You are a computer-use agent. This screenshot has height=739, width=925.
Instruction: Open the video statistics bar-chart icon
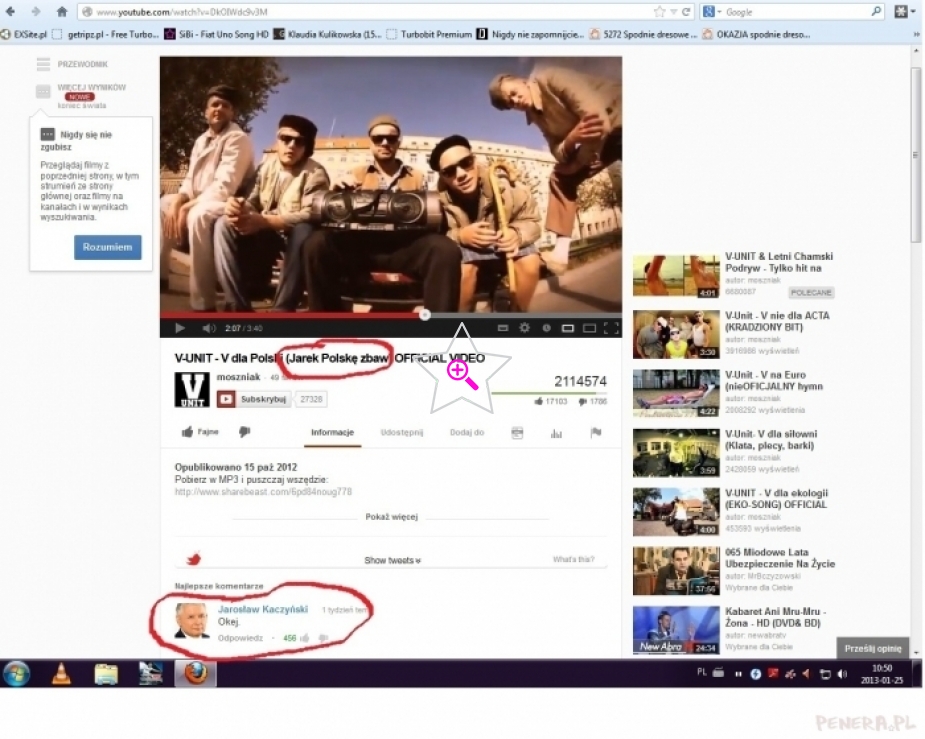tap(557, 433)
